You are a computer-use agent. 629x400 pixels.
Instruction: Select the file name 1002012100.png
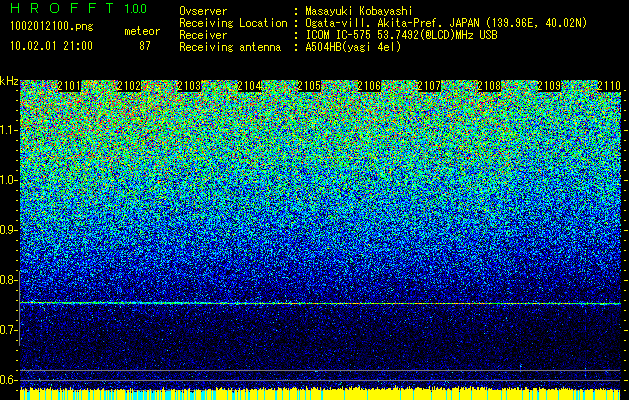[51, 27]
